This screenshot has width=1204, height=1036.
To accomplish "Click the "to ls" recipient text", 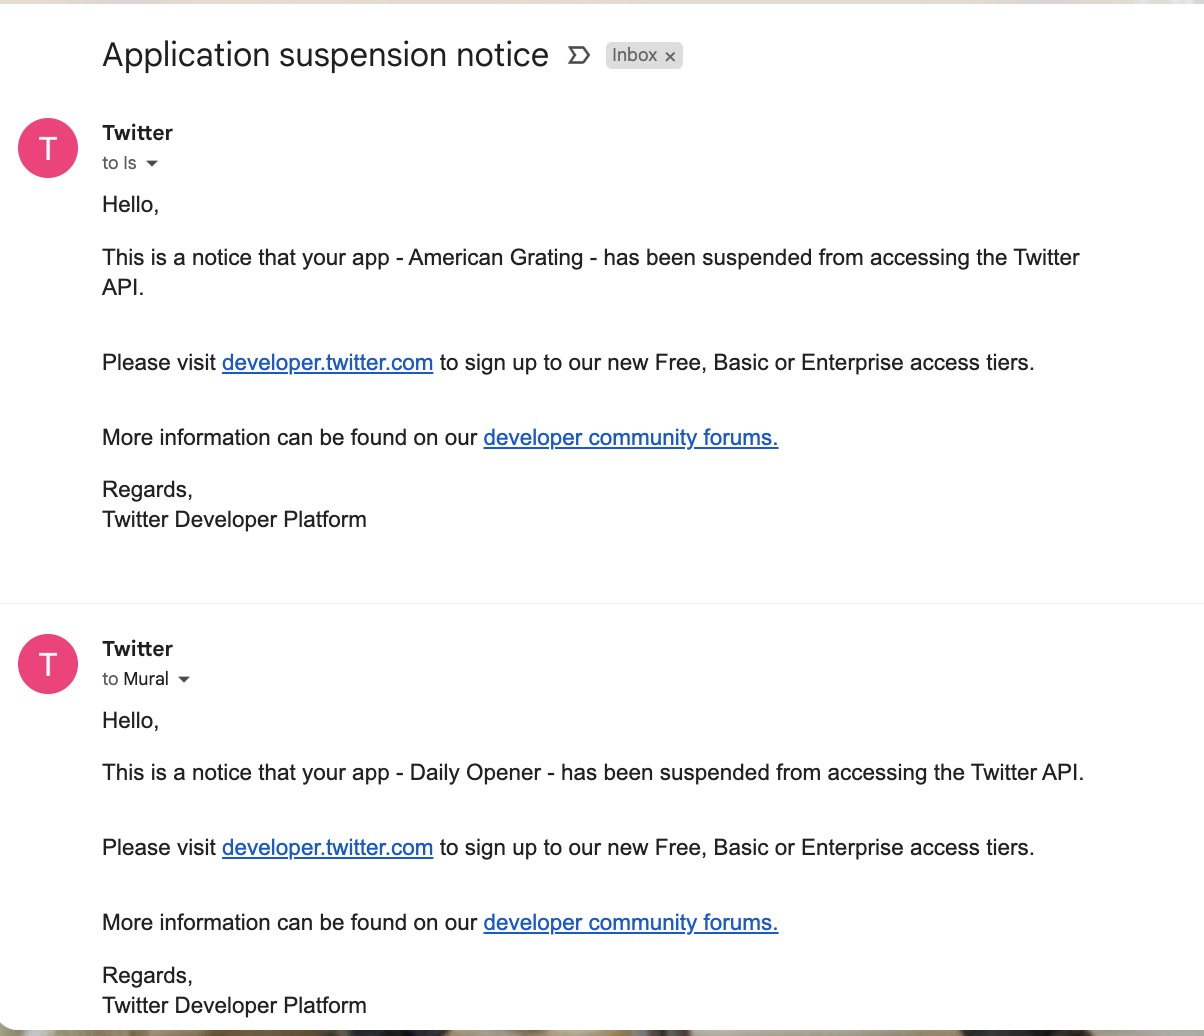I will [x=119, y=163].
